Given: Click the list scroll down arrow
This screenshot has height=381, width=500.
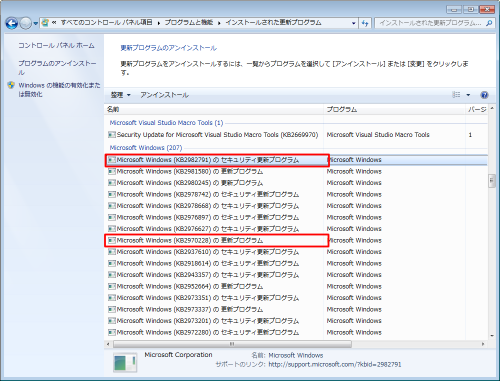Looking at the screenshot, I should pos(492,336).
